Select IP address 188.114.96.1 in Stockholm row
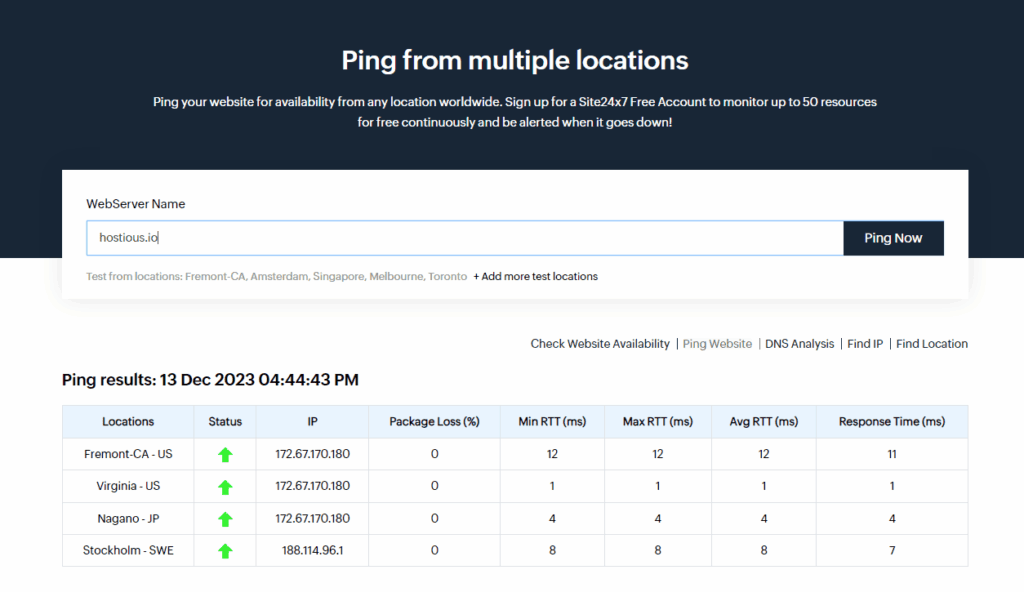Viewport: 1024px width, 592px height. 312,551
